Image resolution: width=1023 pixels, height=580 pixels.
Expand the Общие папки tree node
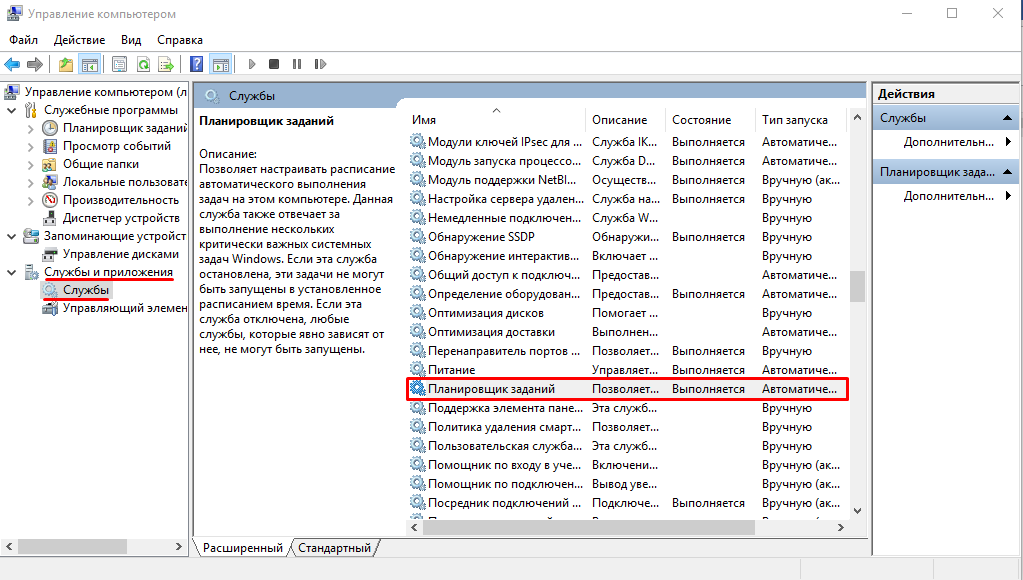[x=30, y=164]
